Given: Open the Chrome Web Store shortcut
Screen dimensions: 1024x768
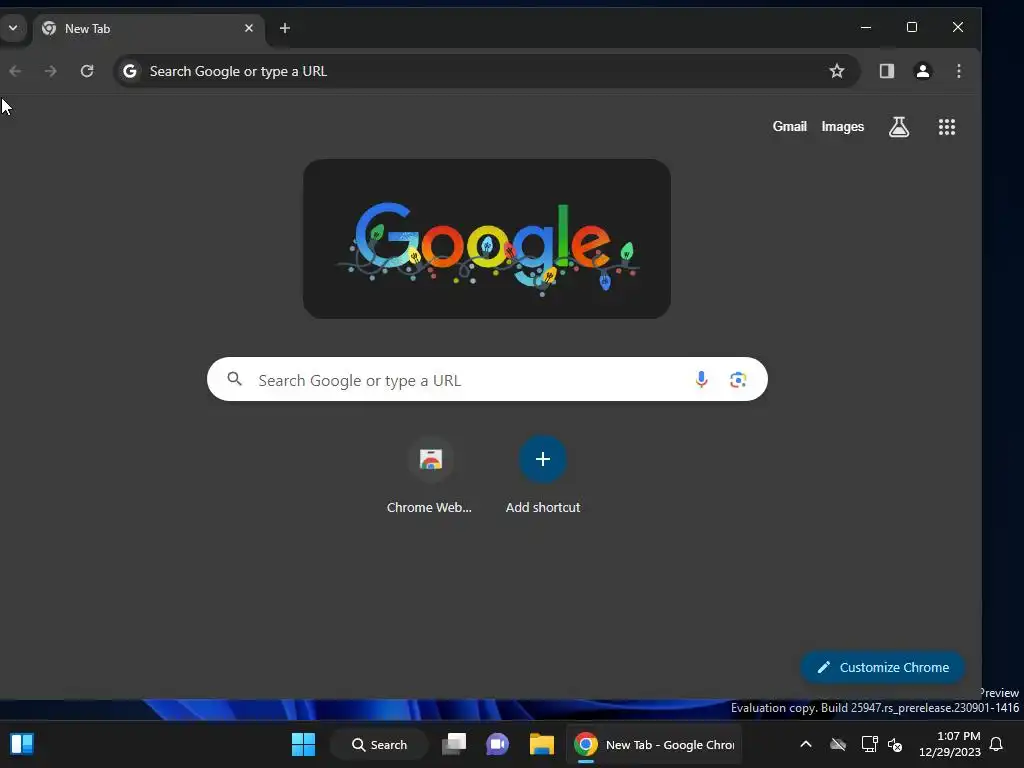Looking at the screenshot, I should tap(430, 475).
